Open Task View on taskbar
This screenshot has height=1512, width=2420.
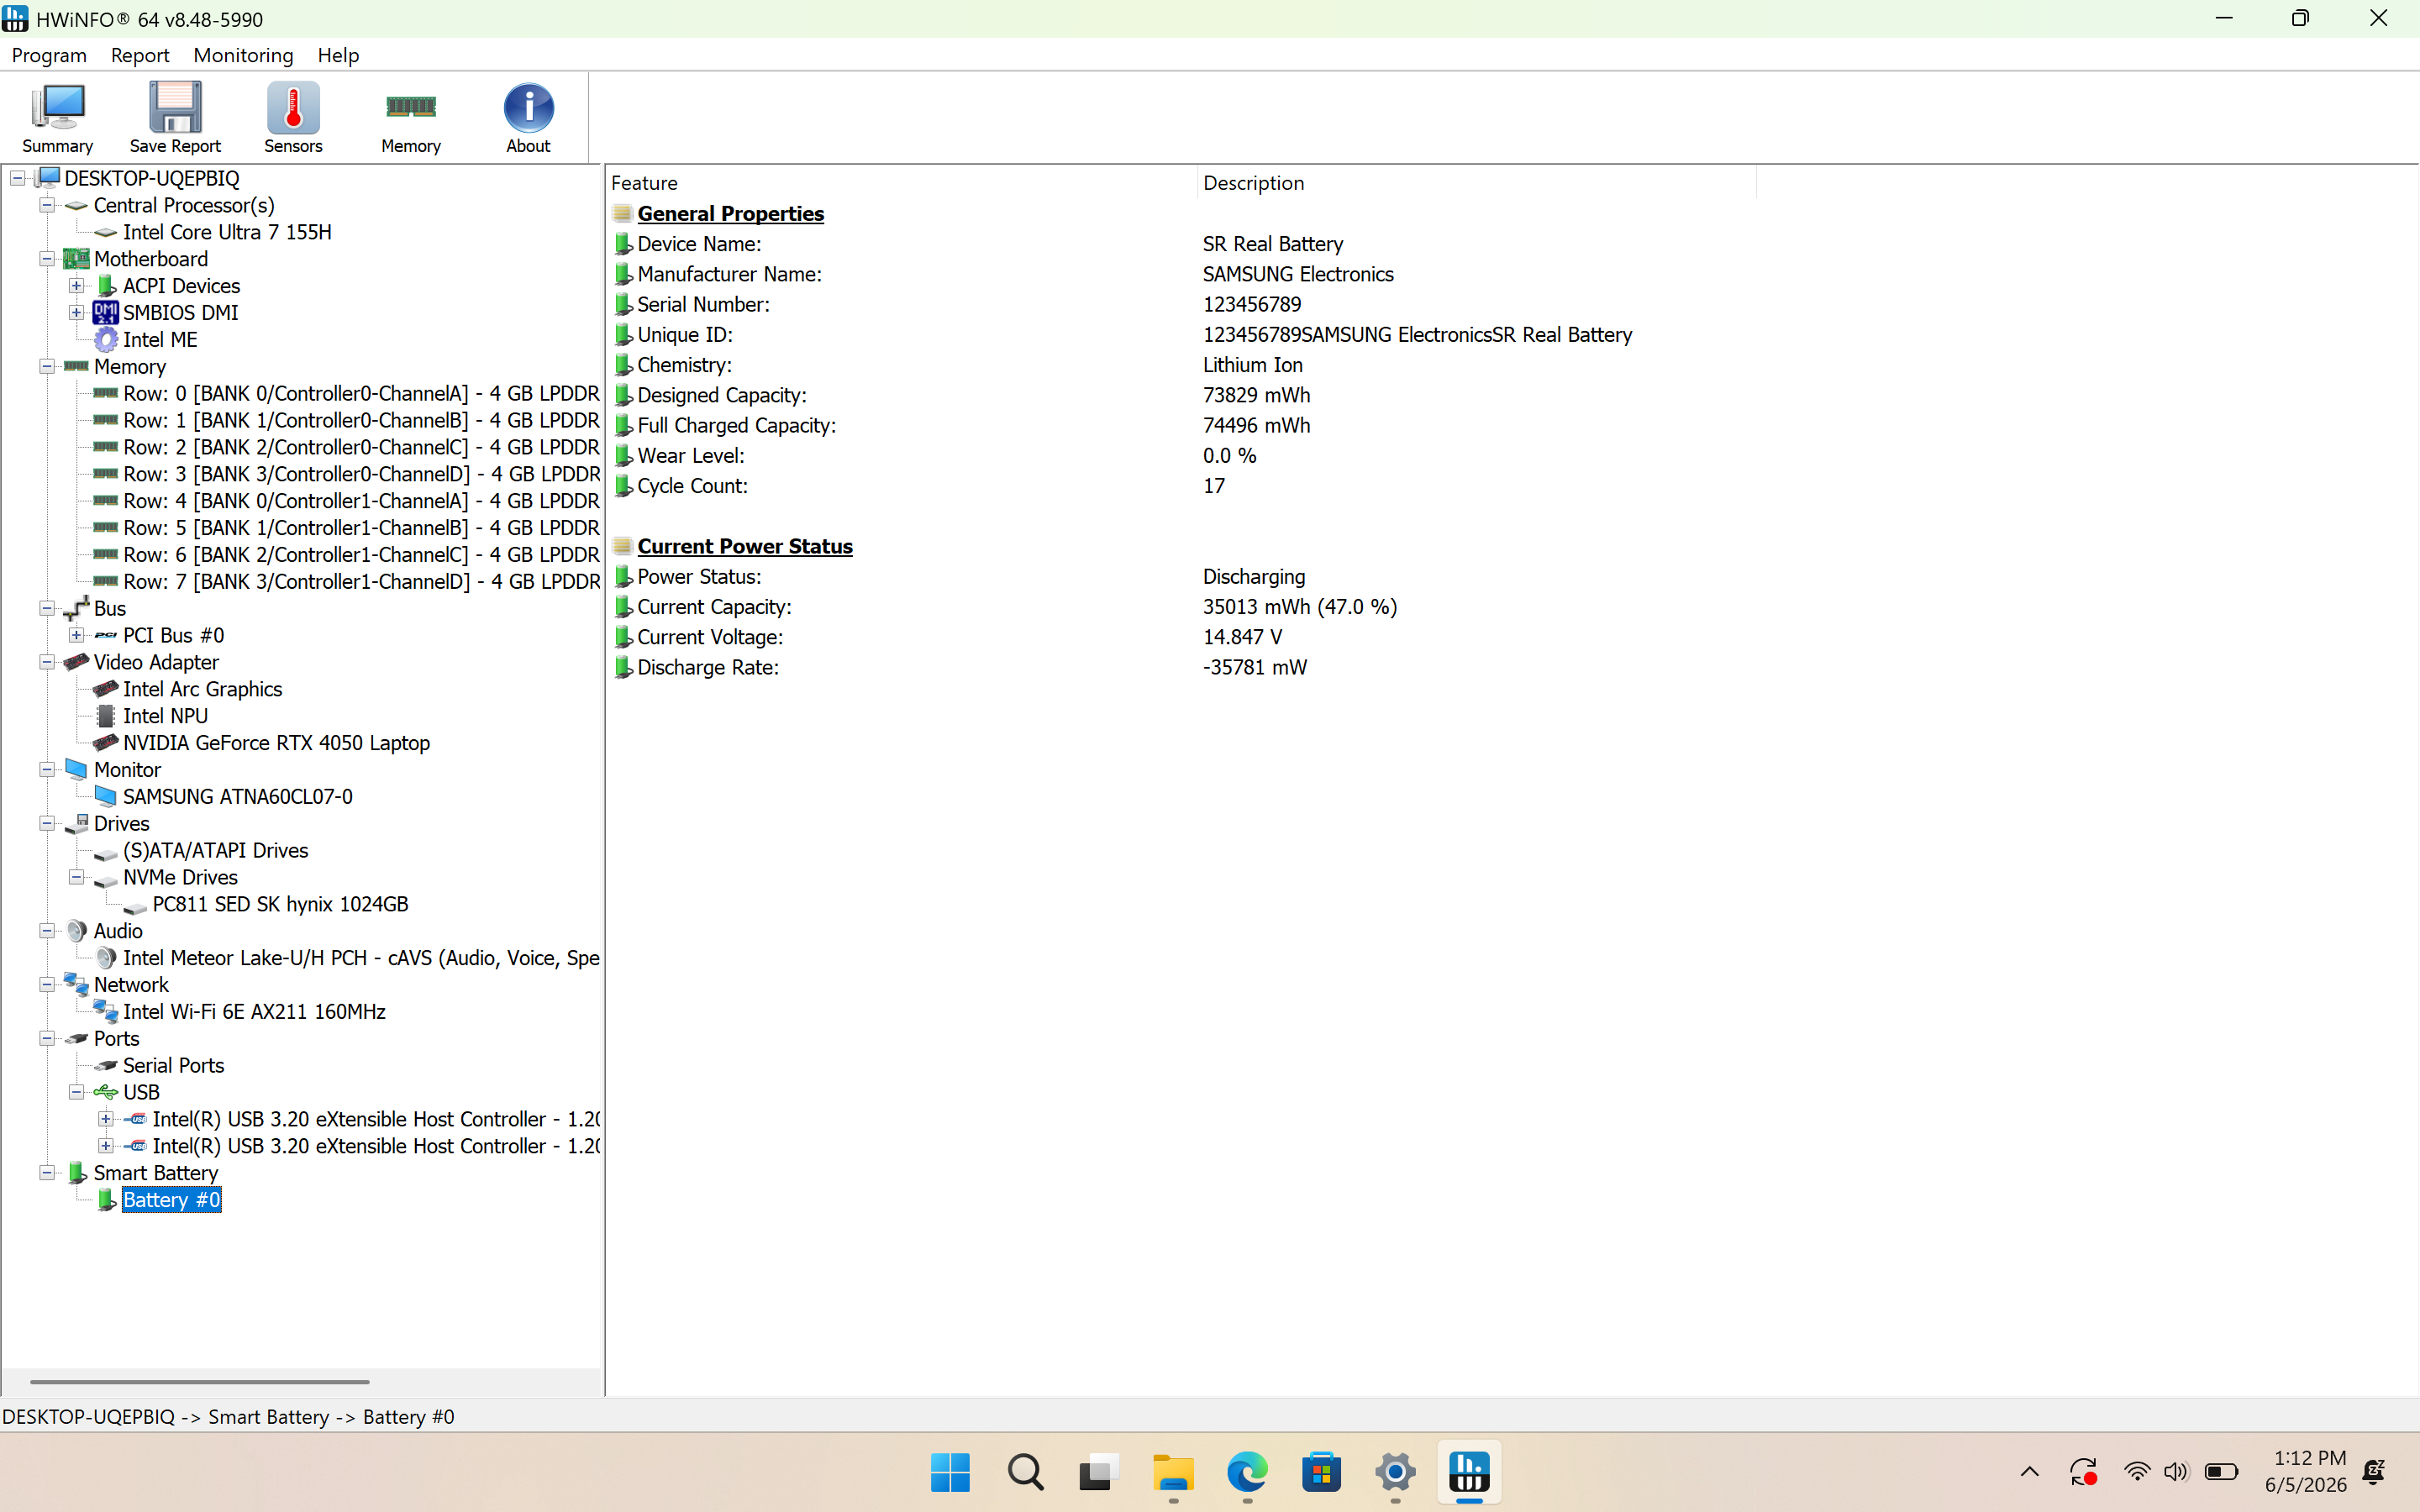[x=1099, y=1472]
